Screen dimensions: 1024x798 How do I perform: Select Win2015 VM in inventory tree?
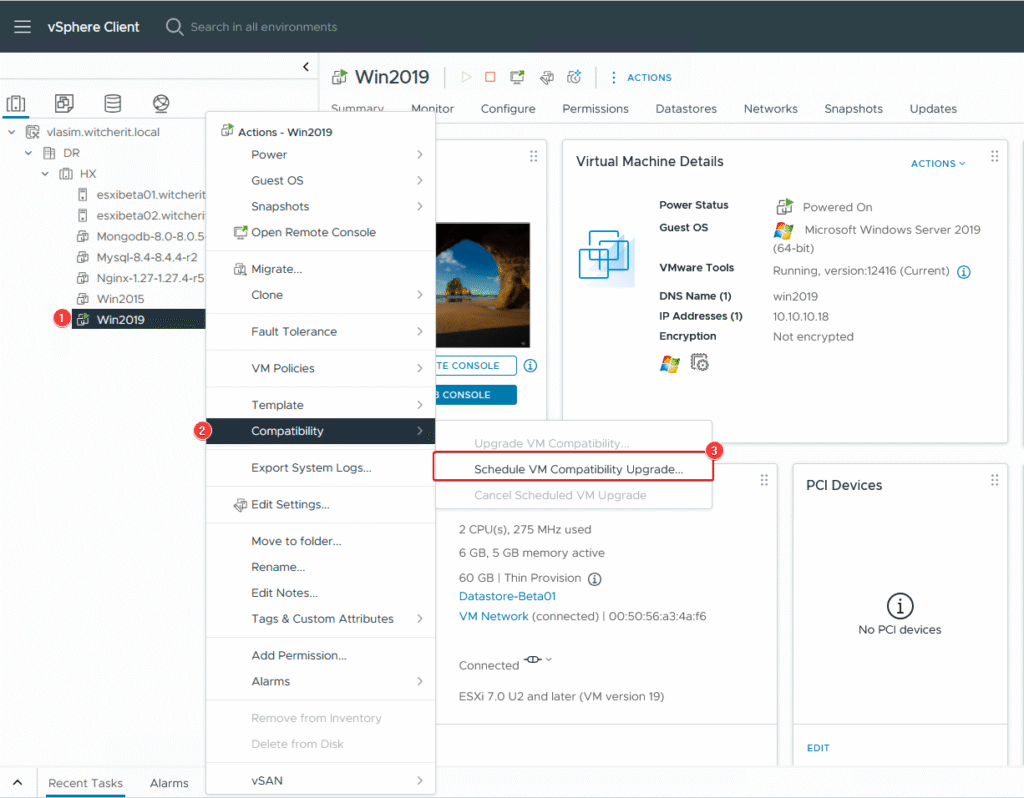(x=120, y=299)
